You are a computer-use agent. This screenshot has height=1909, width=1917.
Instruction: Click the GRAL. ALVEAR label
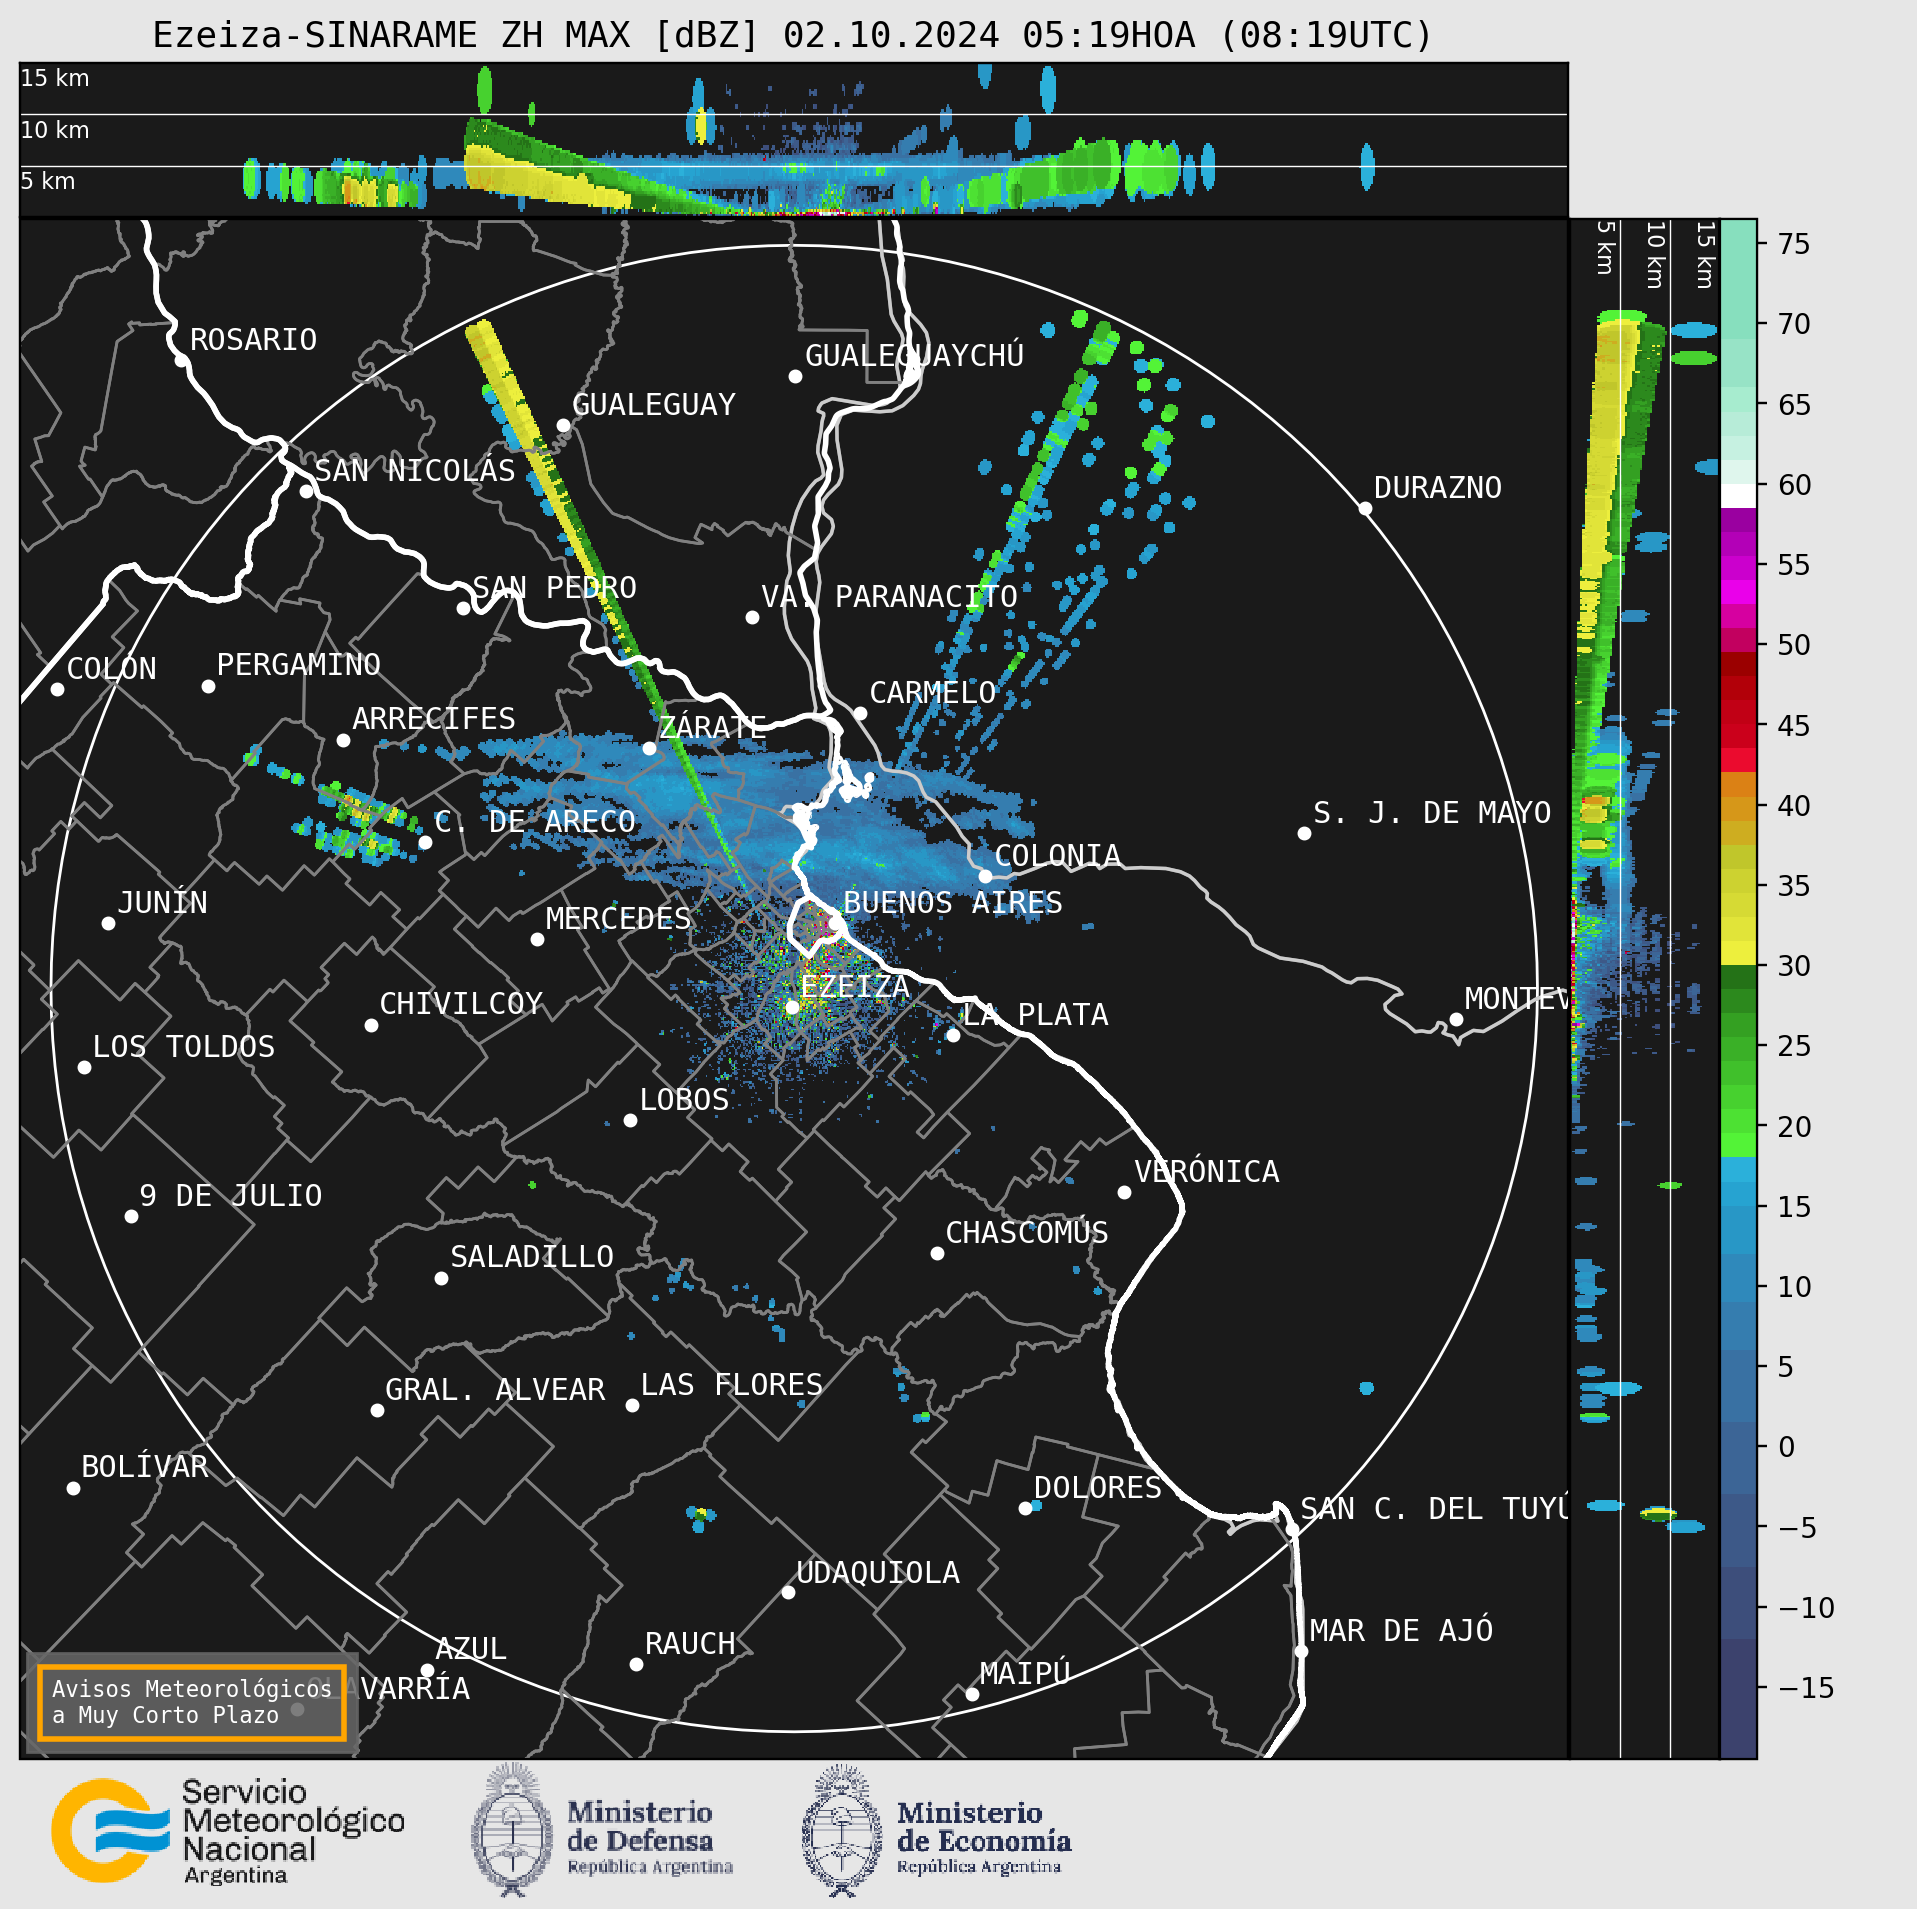495,1390
